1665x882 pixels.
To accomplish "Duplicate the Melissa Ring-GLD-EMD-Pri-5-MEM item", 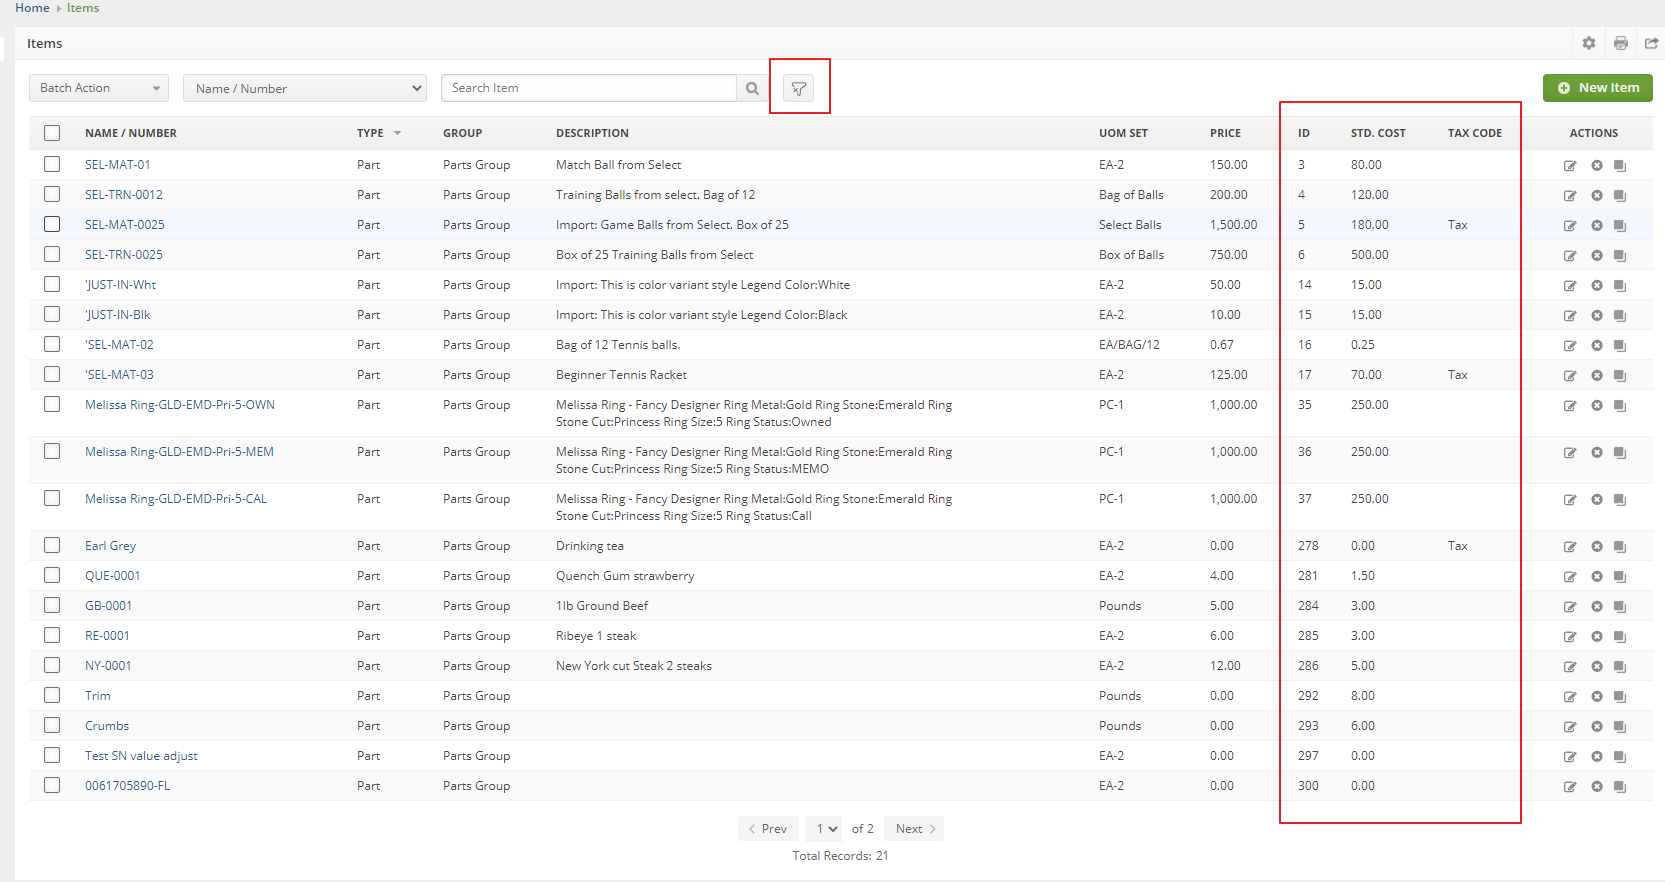I will pos(1620,453).
